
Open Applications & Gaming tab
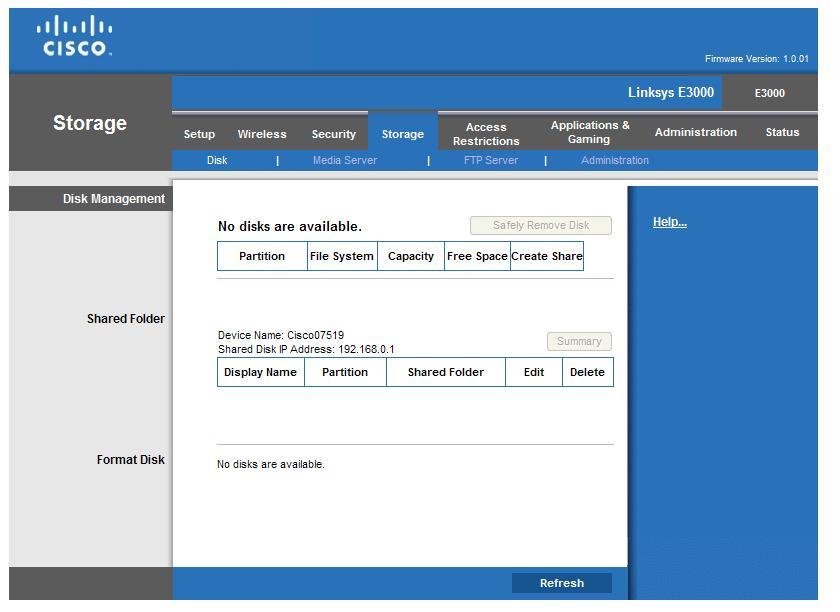click(x=590, y=132)
